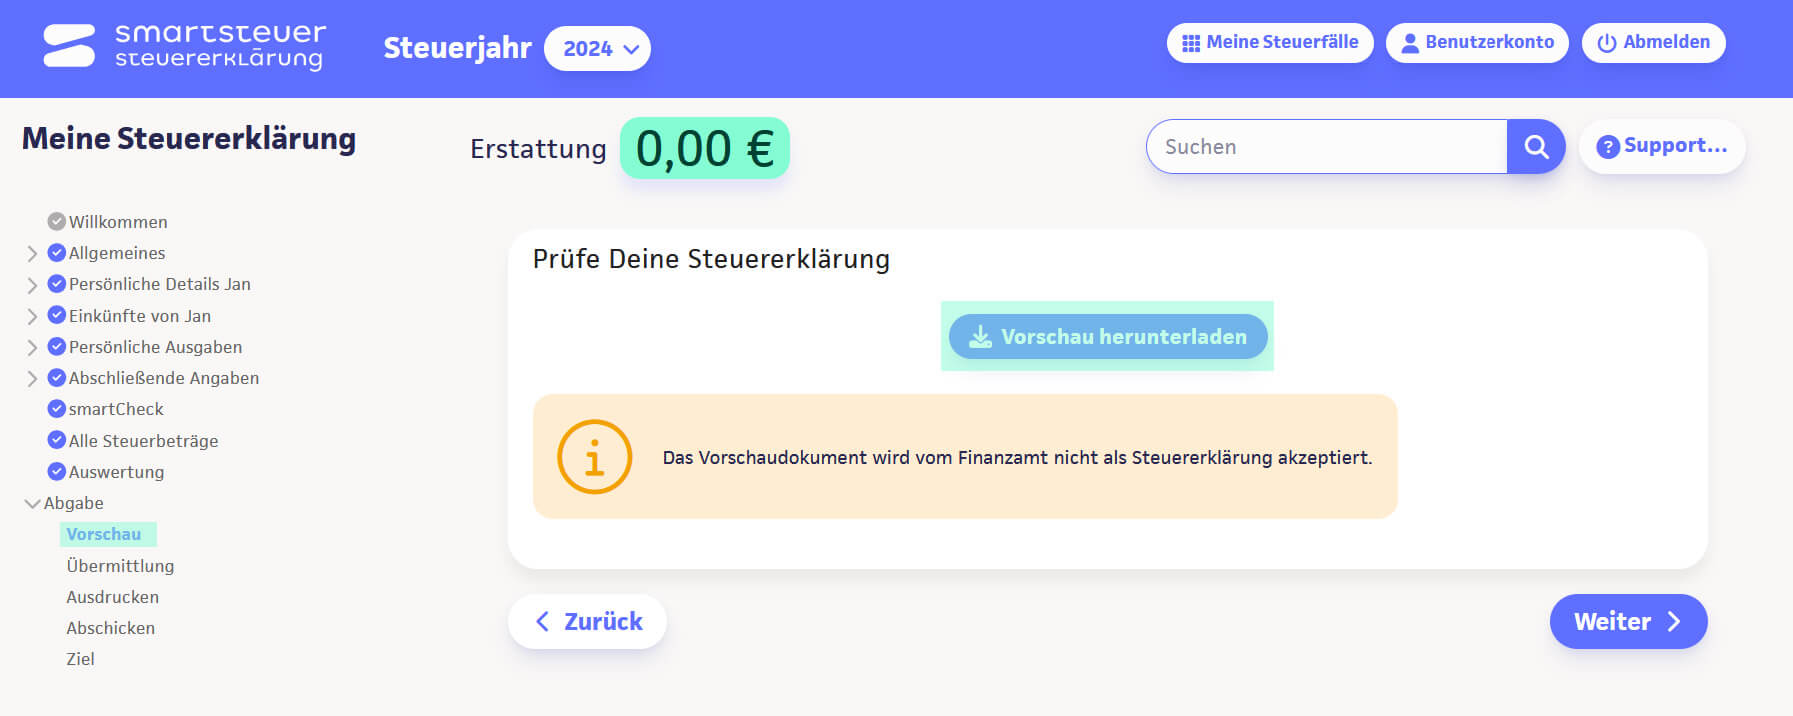Go back with the Zurück button
Screen dimensions: 1793x716
[587, 622]
